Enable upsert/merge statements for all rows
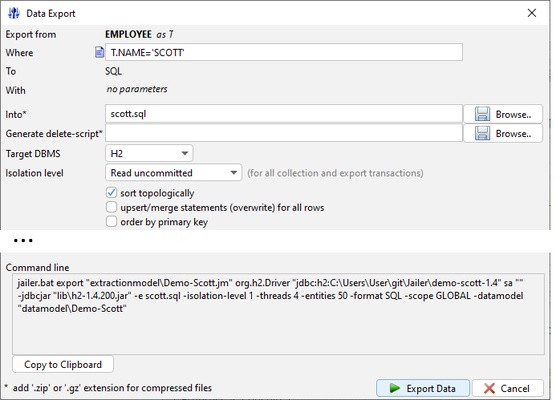 point(111,207)
